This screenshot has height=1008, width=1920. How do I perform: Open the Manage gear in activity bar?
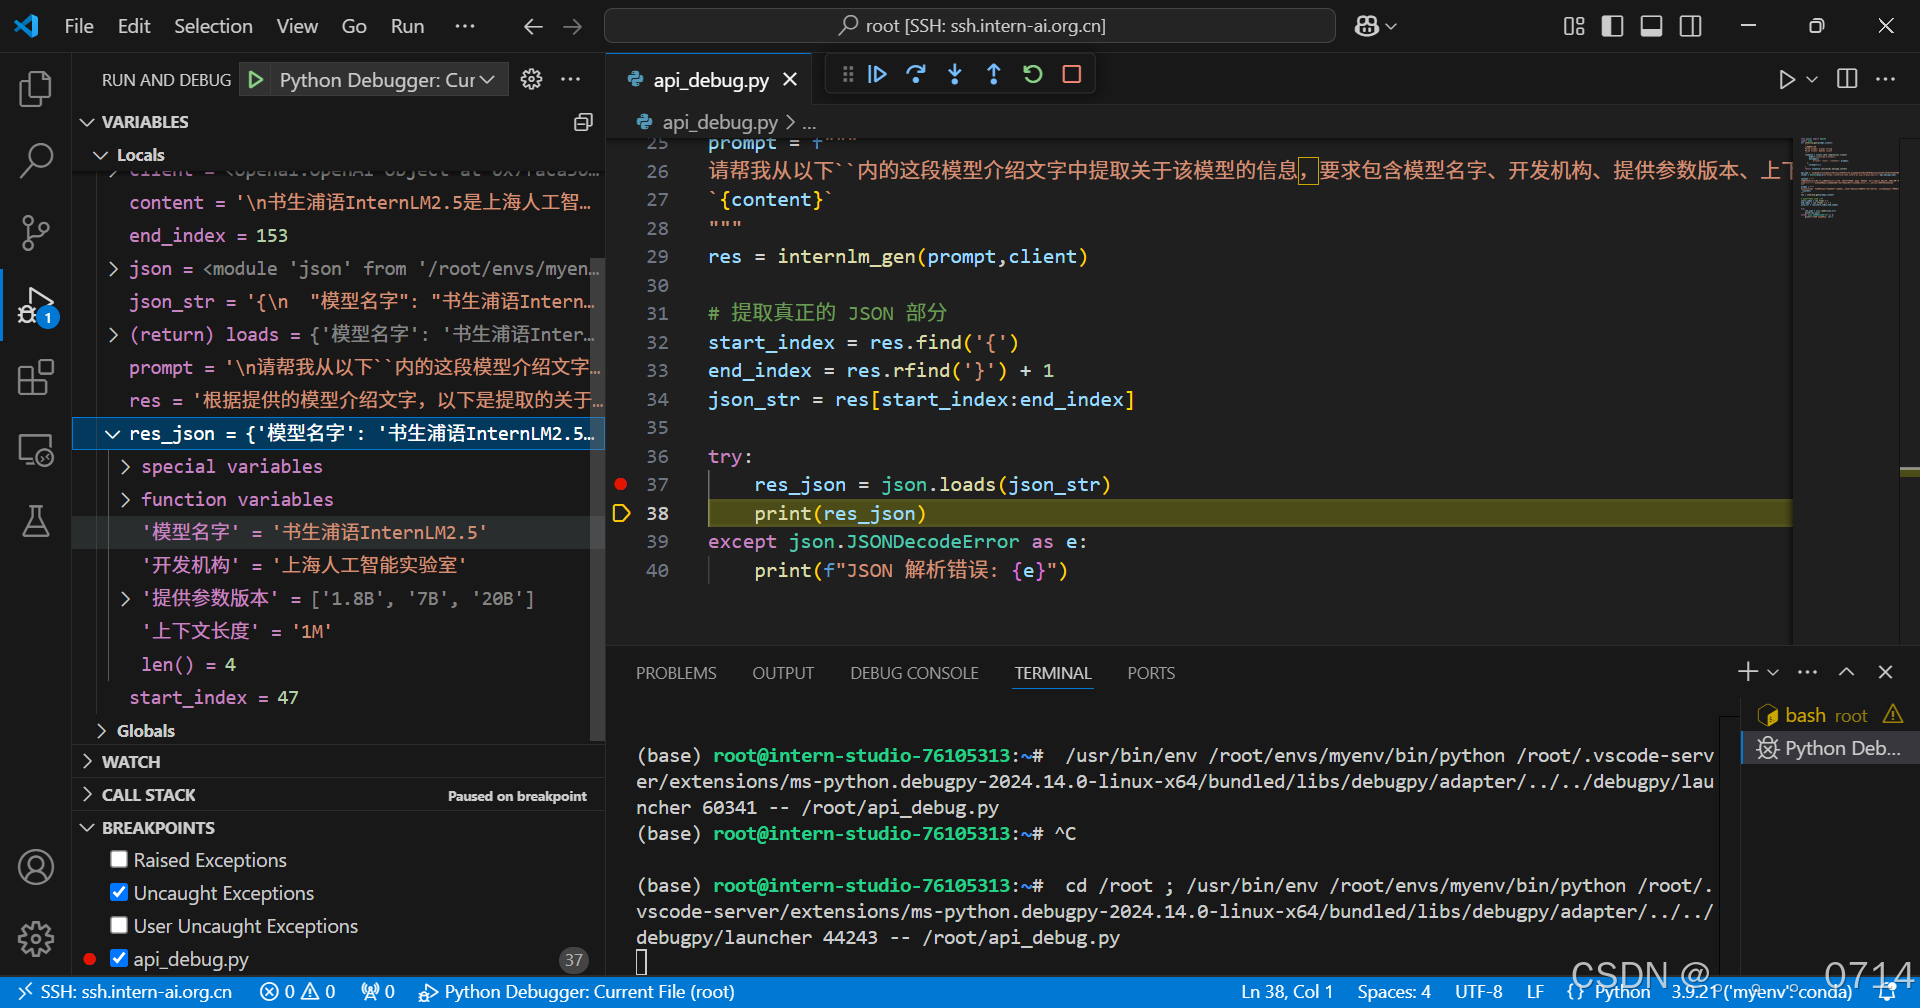(x=36, y=938)
